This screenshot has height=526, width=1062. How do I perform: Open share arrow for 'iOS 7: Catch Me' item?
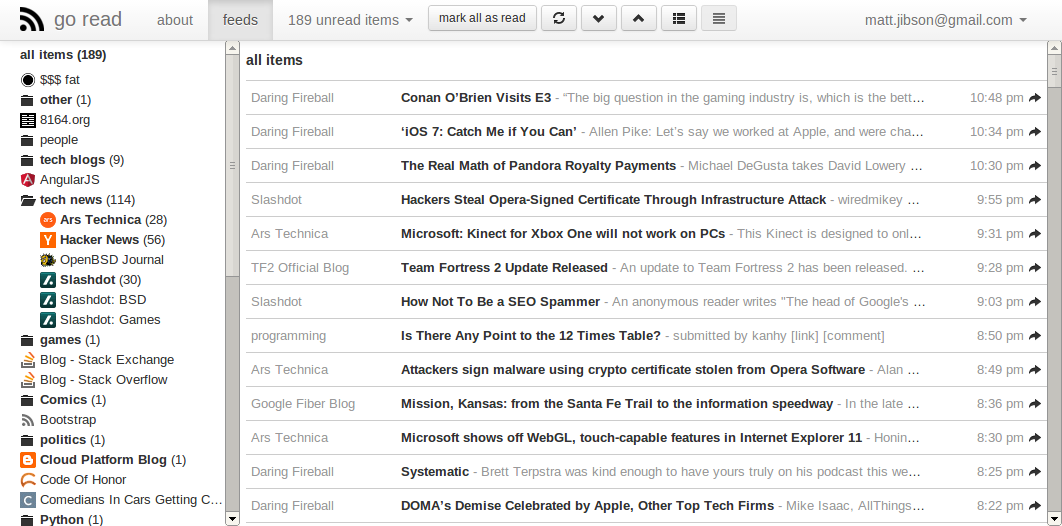(1034, 131)
